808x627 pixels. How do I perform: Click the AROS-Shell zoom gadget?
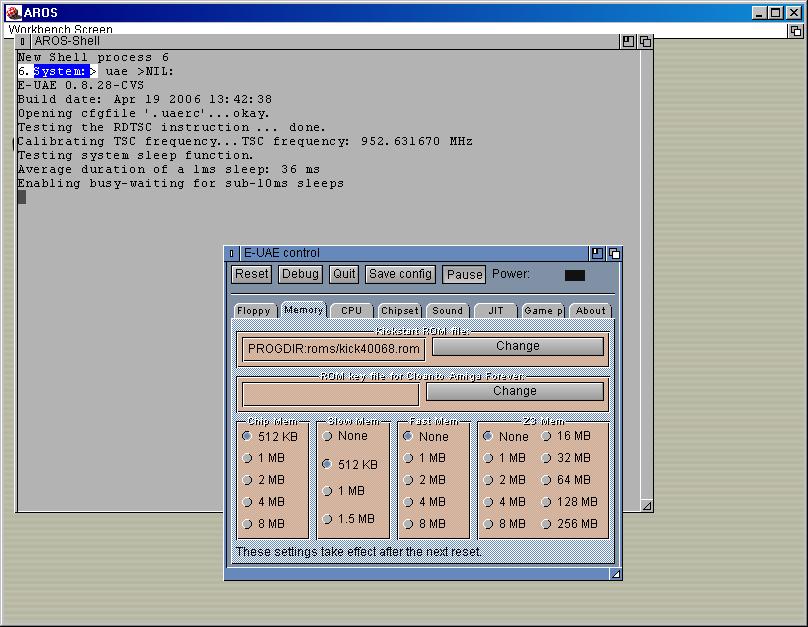click(x=628, y=41)
